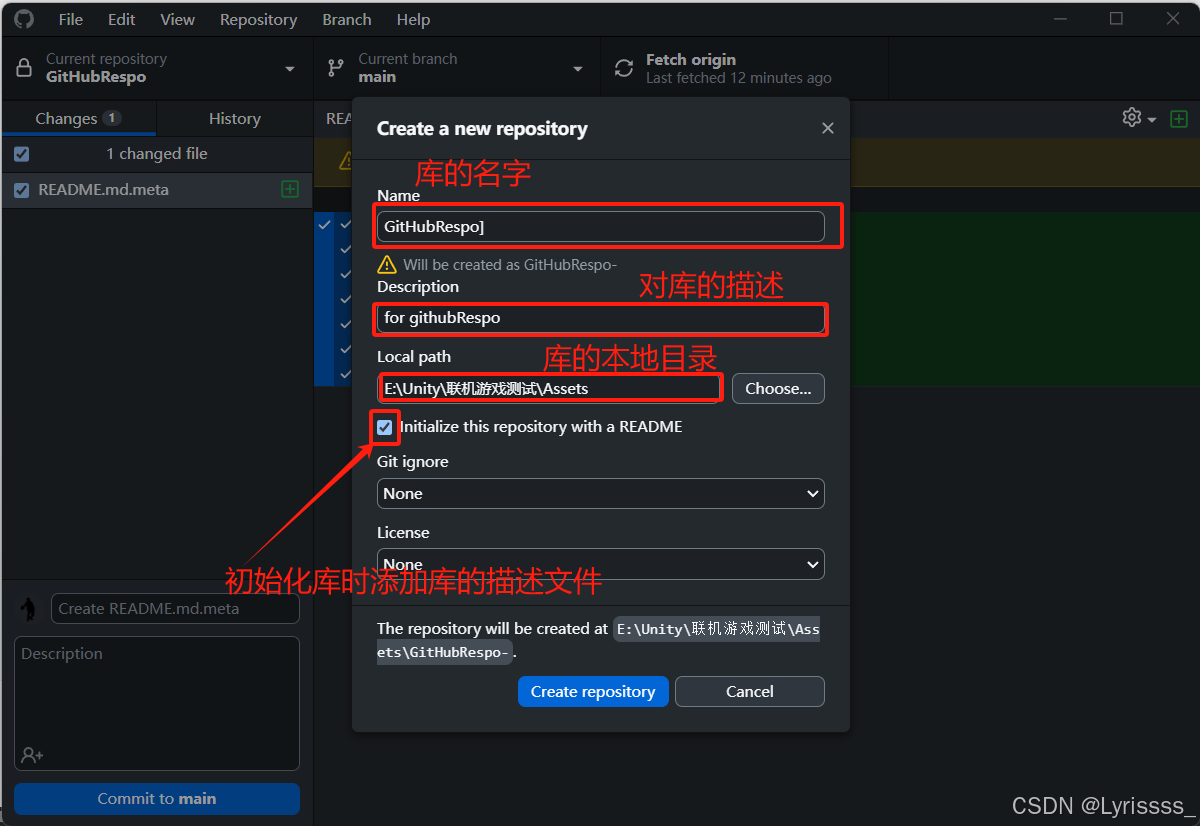1200x826 pixels.
Task: Click the GitHub logo icon in the title bar
Action: (24, 19)
